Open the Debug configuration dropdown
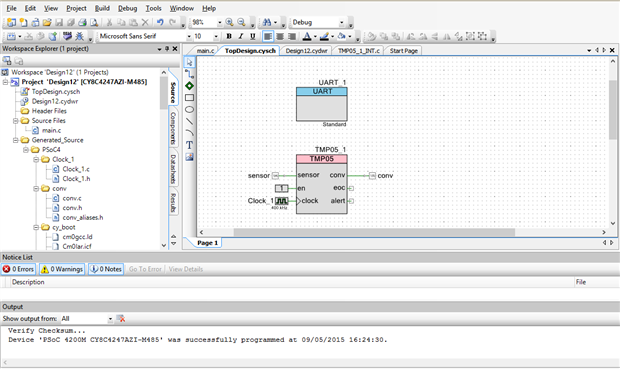 pos(342,23)
